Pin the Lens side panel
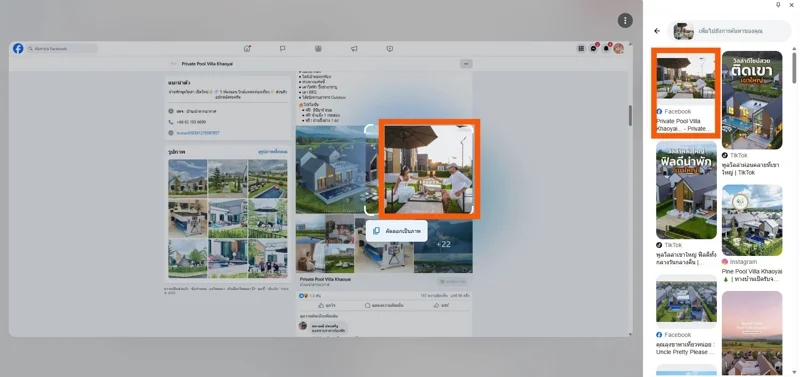The image size is (800, 377). [x=778, y=5]
